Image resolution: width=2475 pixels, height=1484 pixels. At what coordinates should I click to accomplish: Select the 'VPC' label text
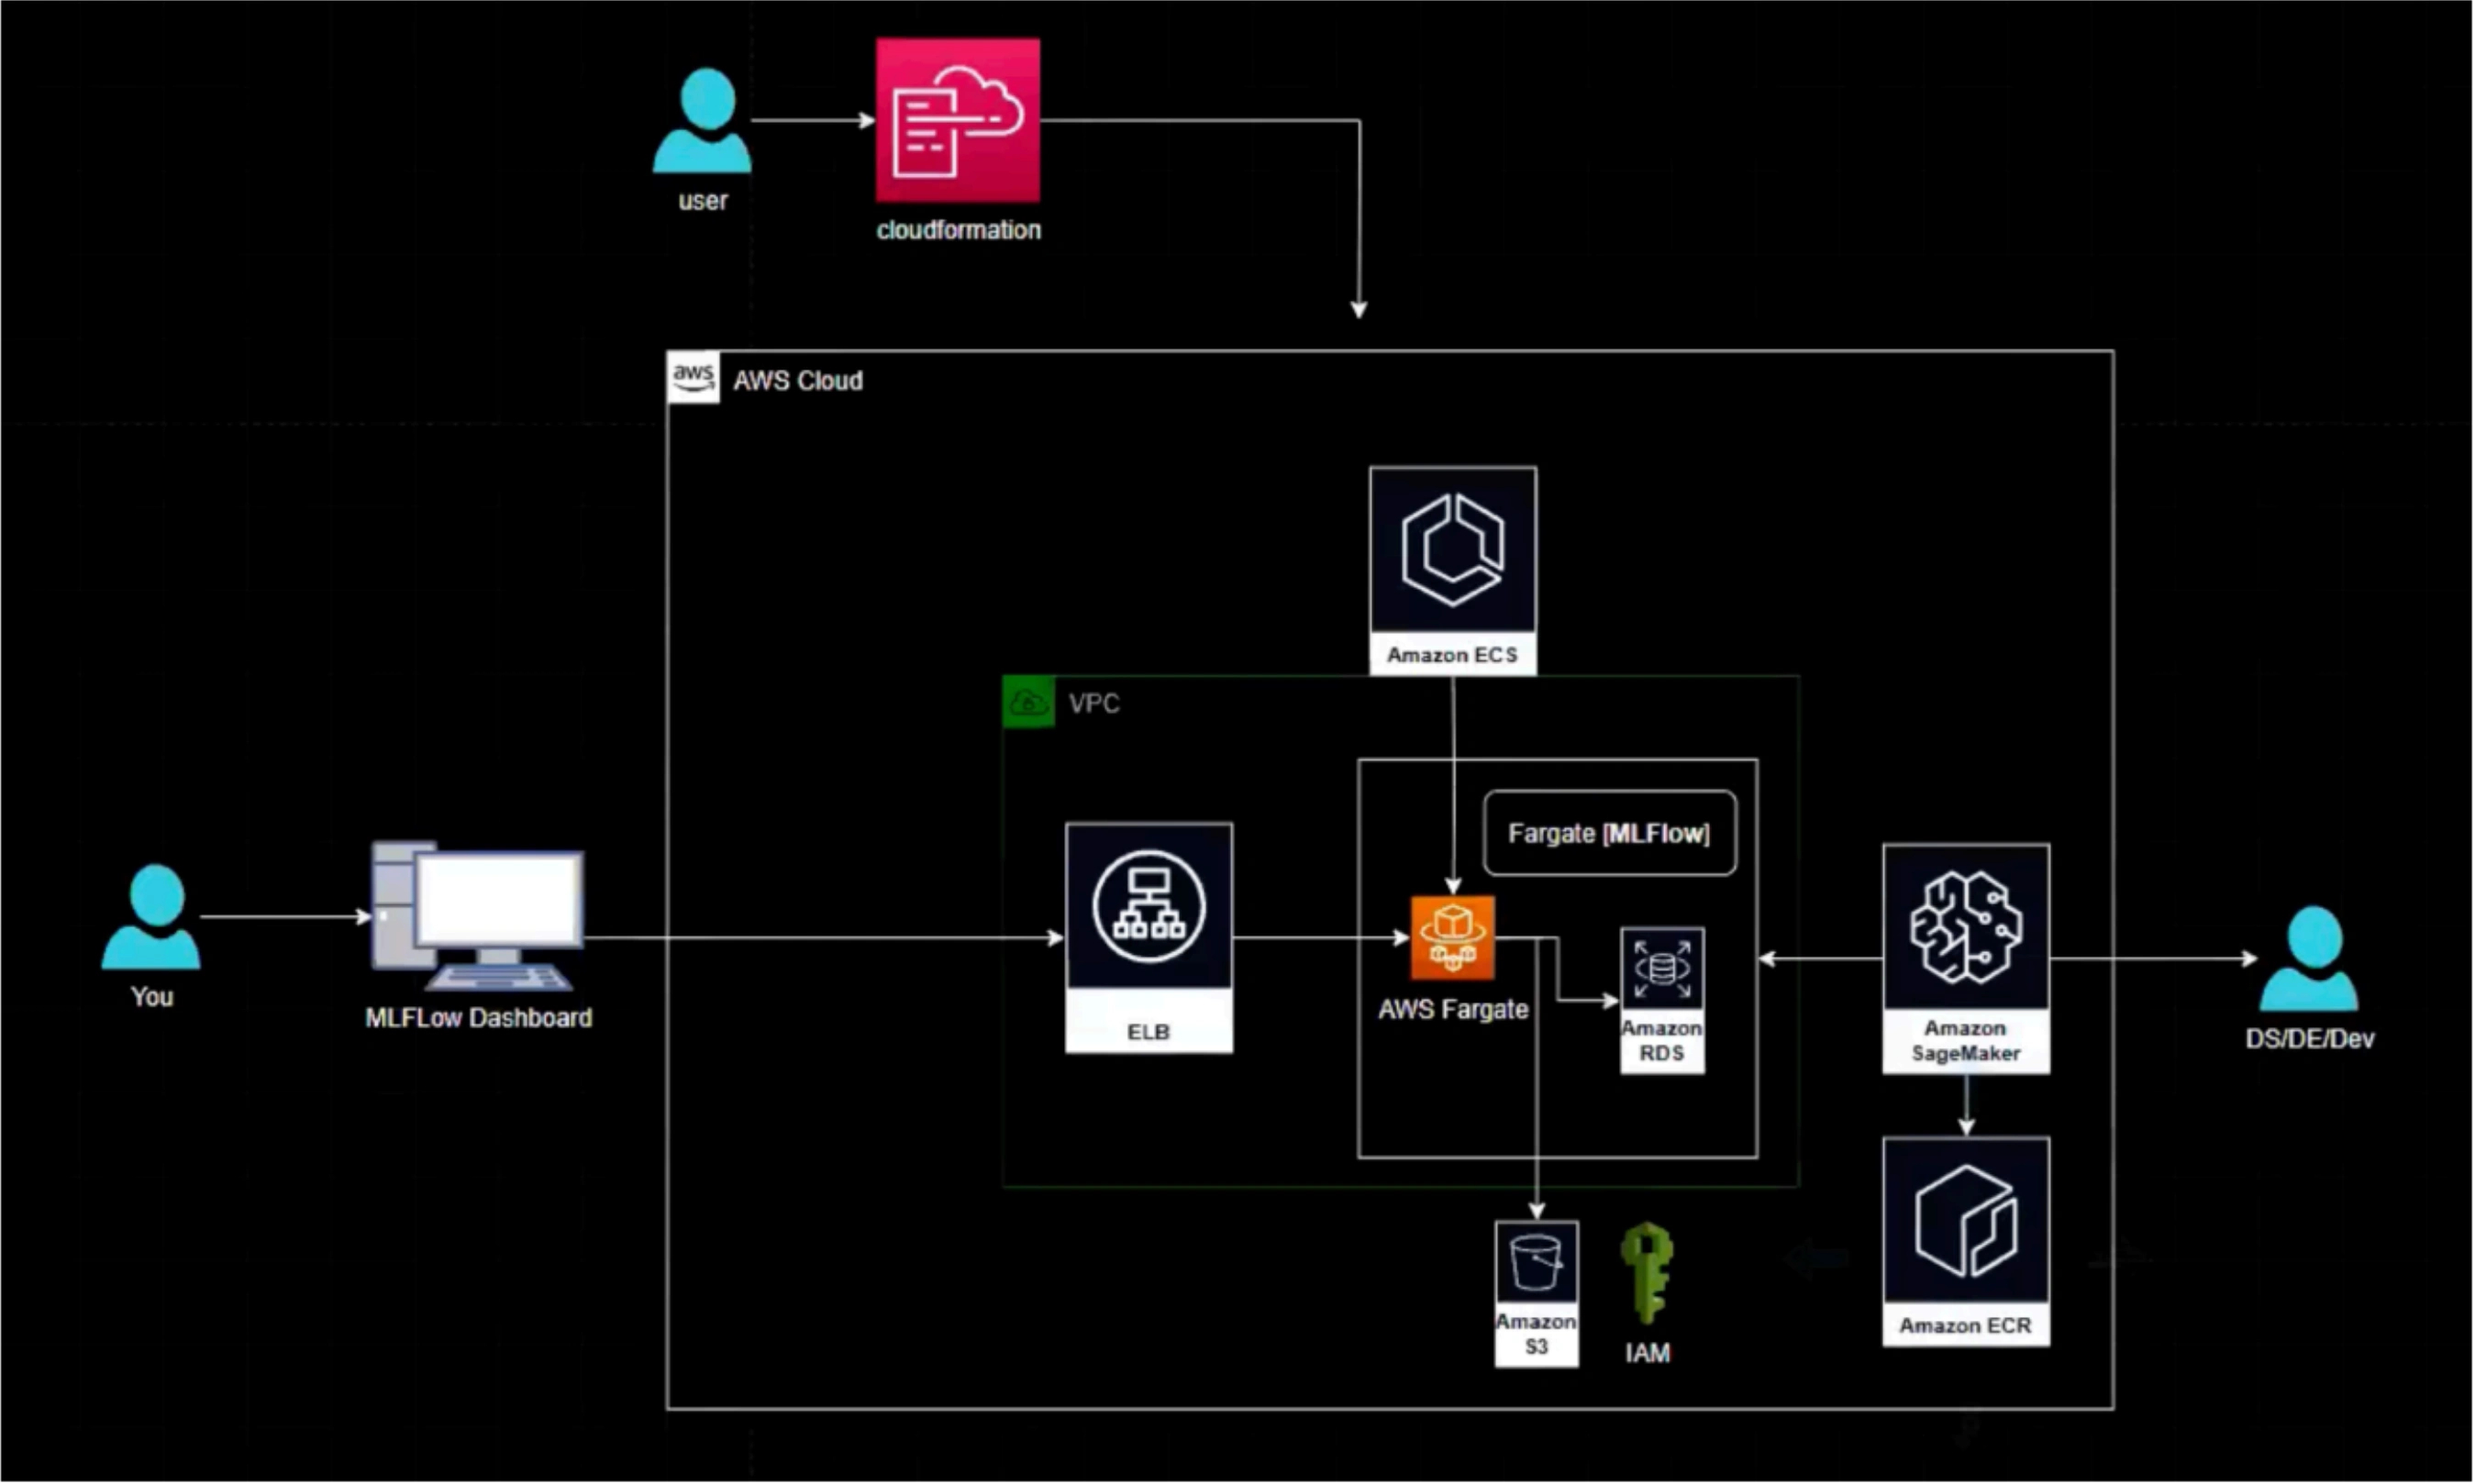tap(1094, 703)
